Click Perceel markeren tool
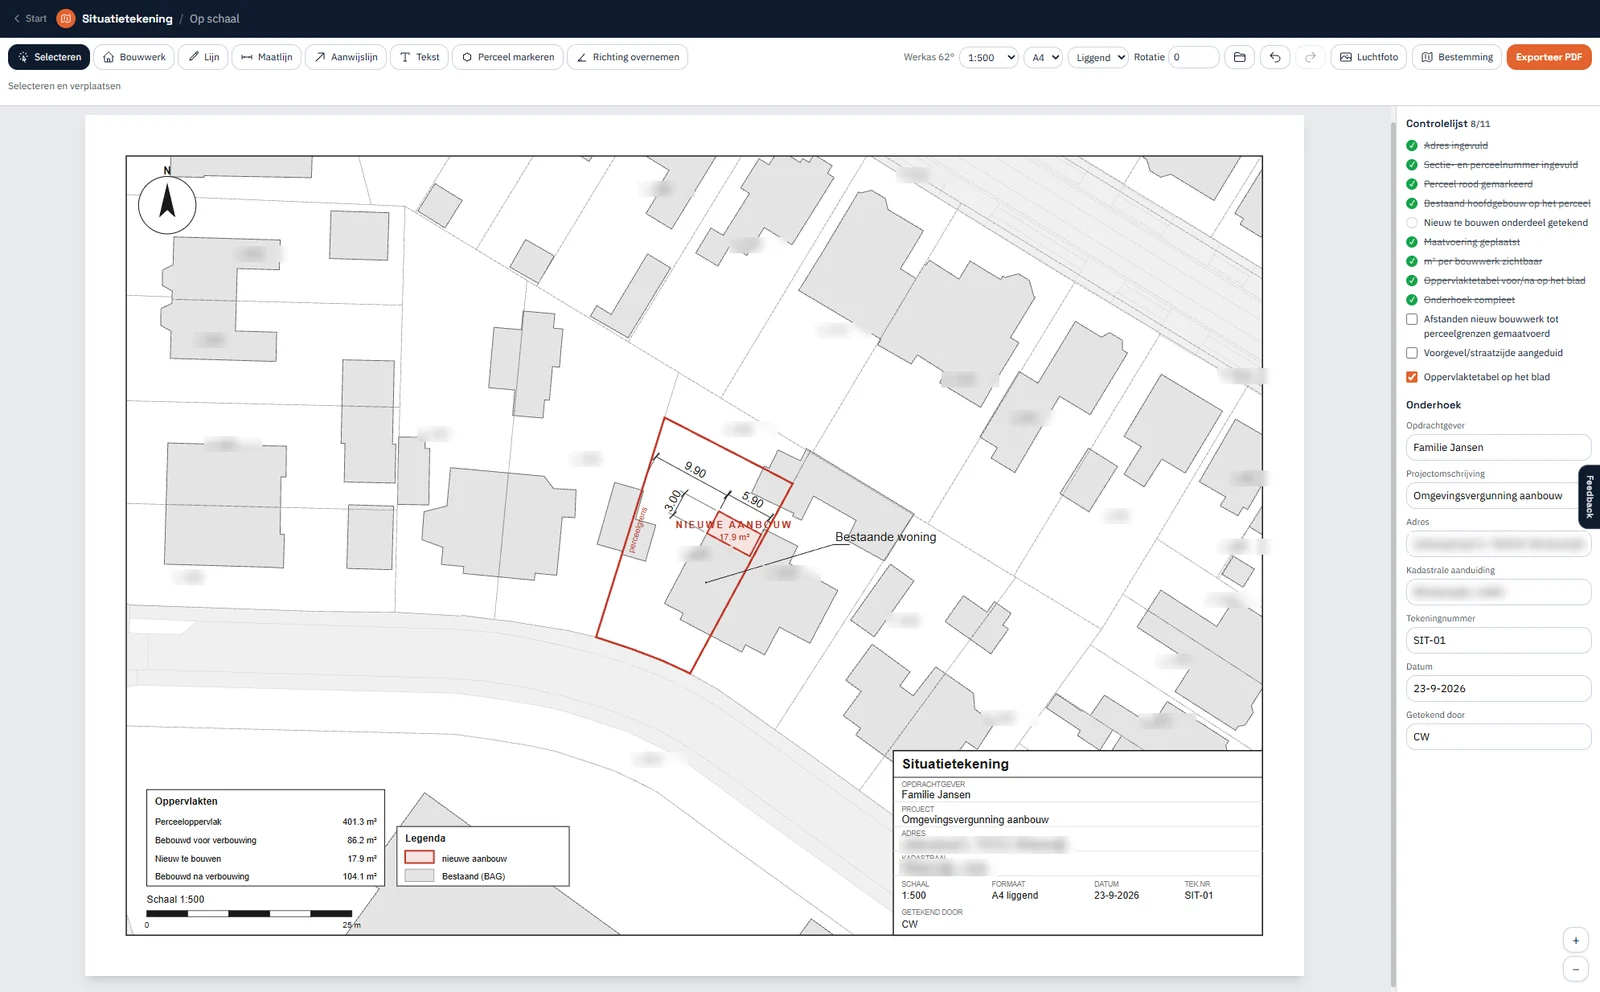Screen dimensions: 1600x992 (x=507, y=57)
